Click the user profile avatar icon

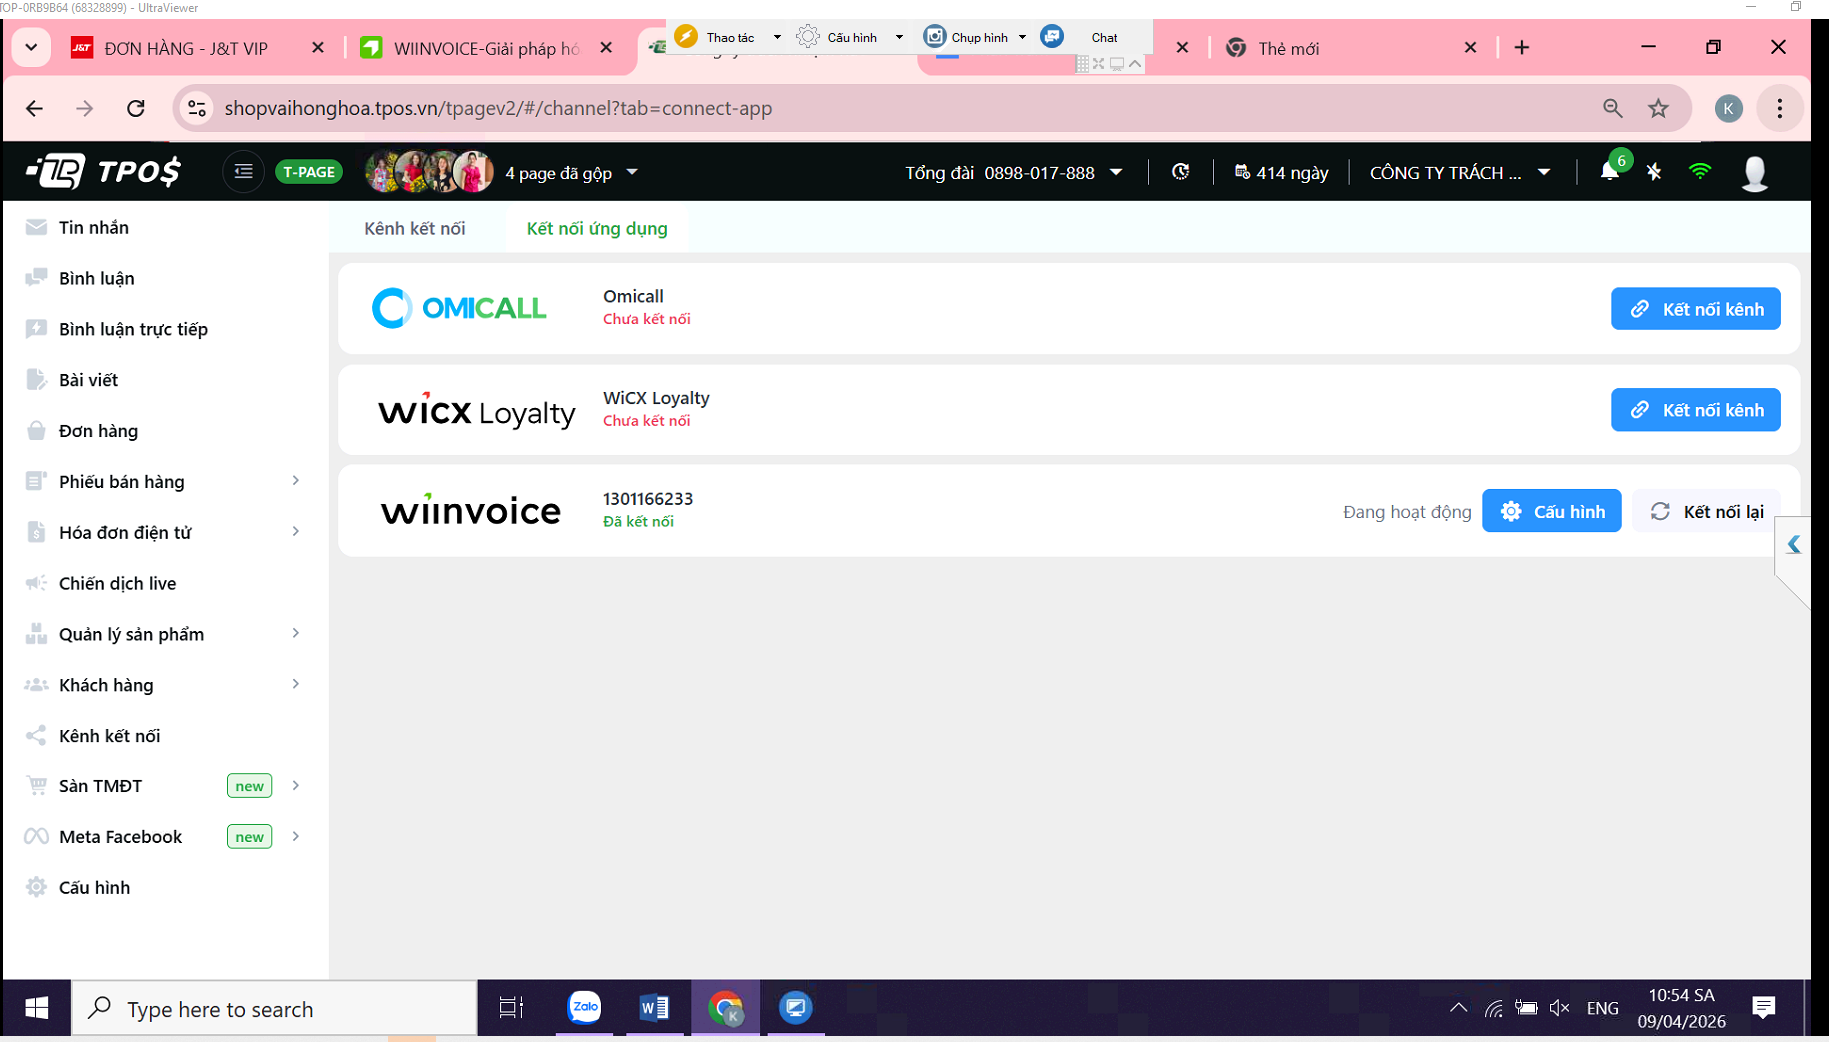[1754, 172]
